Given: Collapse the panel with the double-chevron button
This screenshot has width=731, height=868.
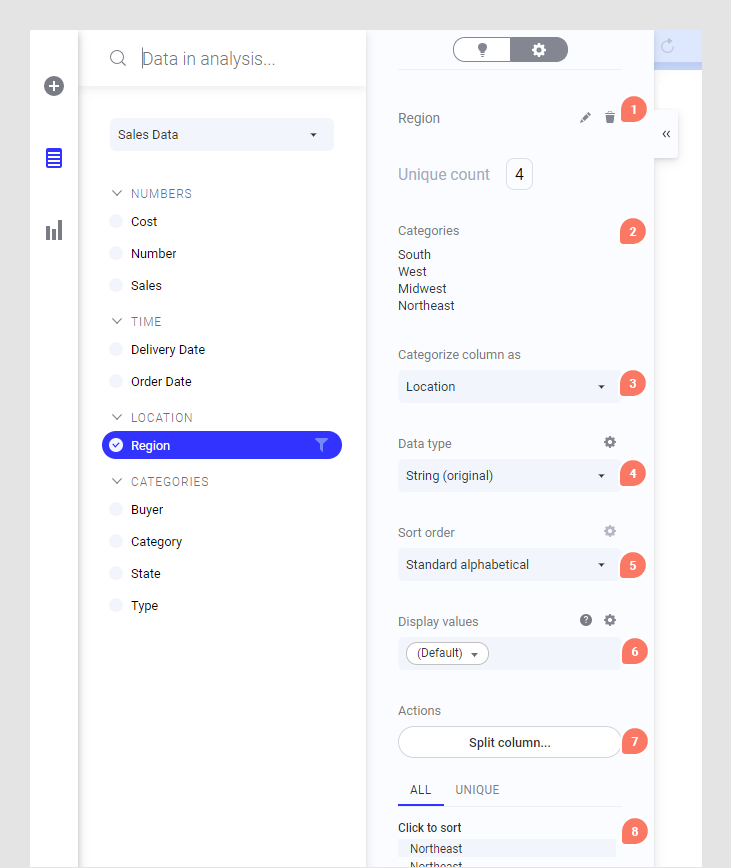Looking at the screenshot, I should (666, 134).
